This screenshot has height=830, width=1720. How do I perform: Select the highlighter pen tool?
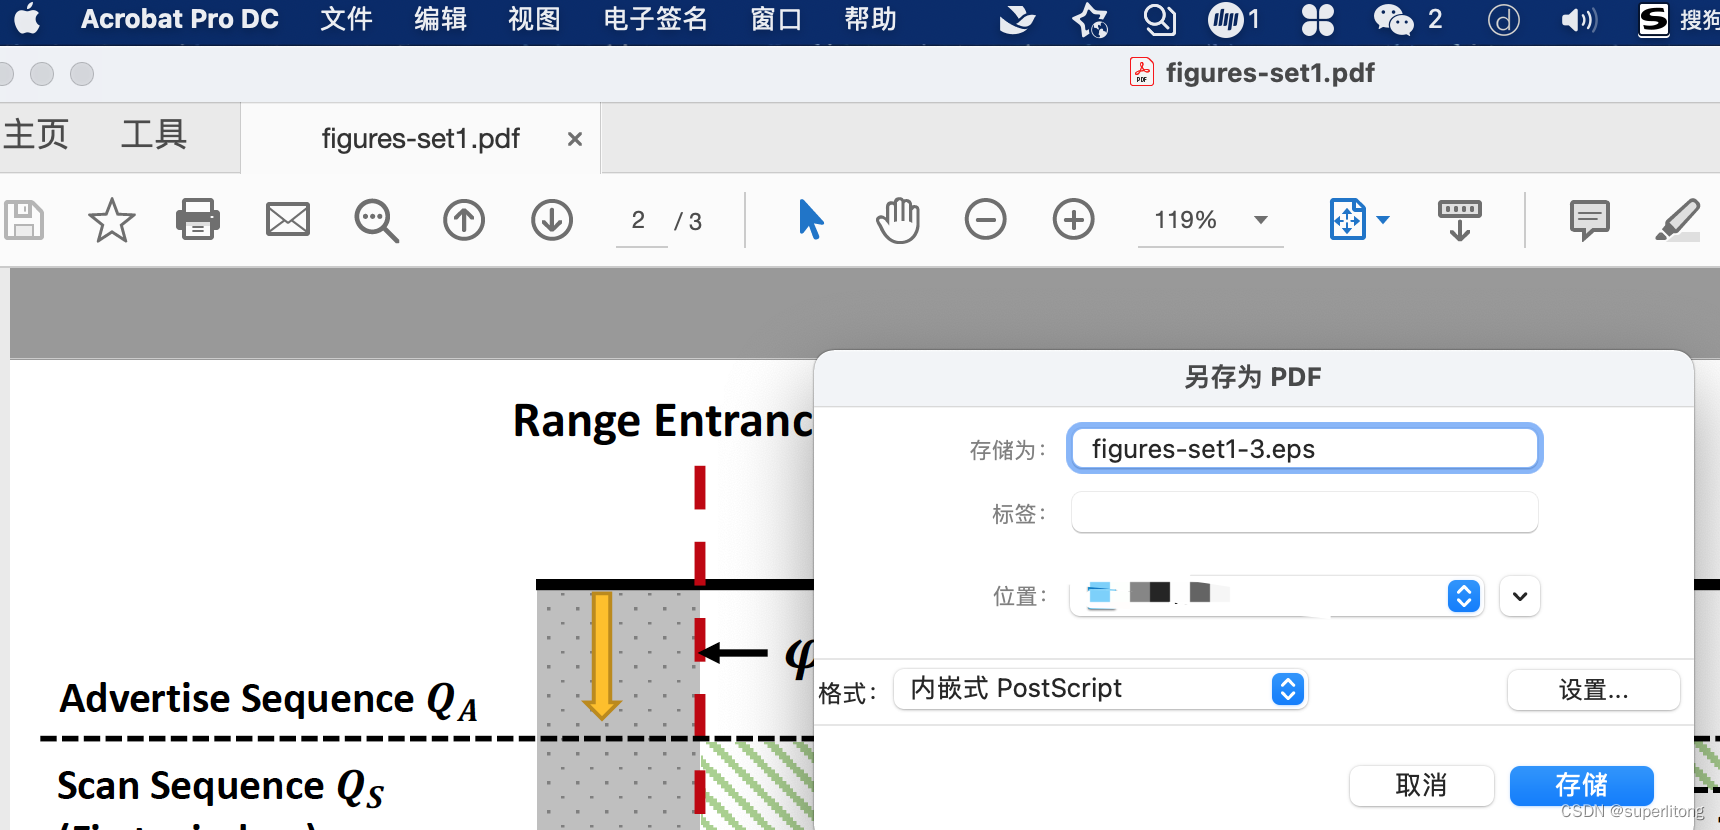1678,220
